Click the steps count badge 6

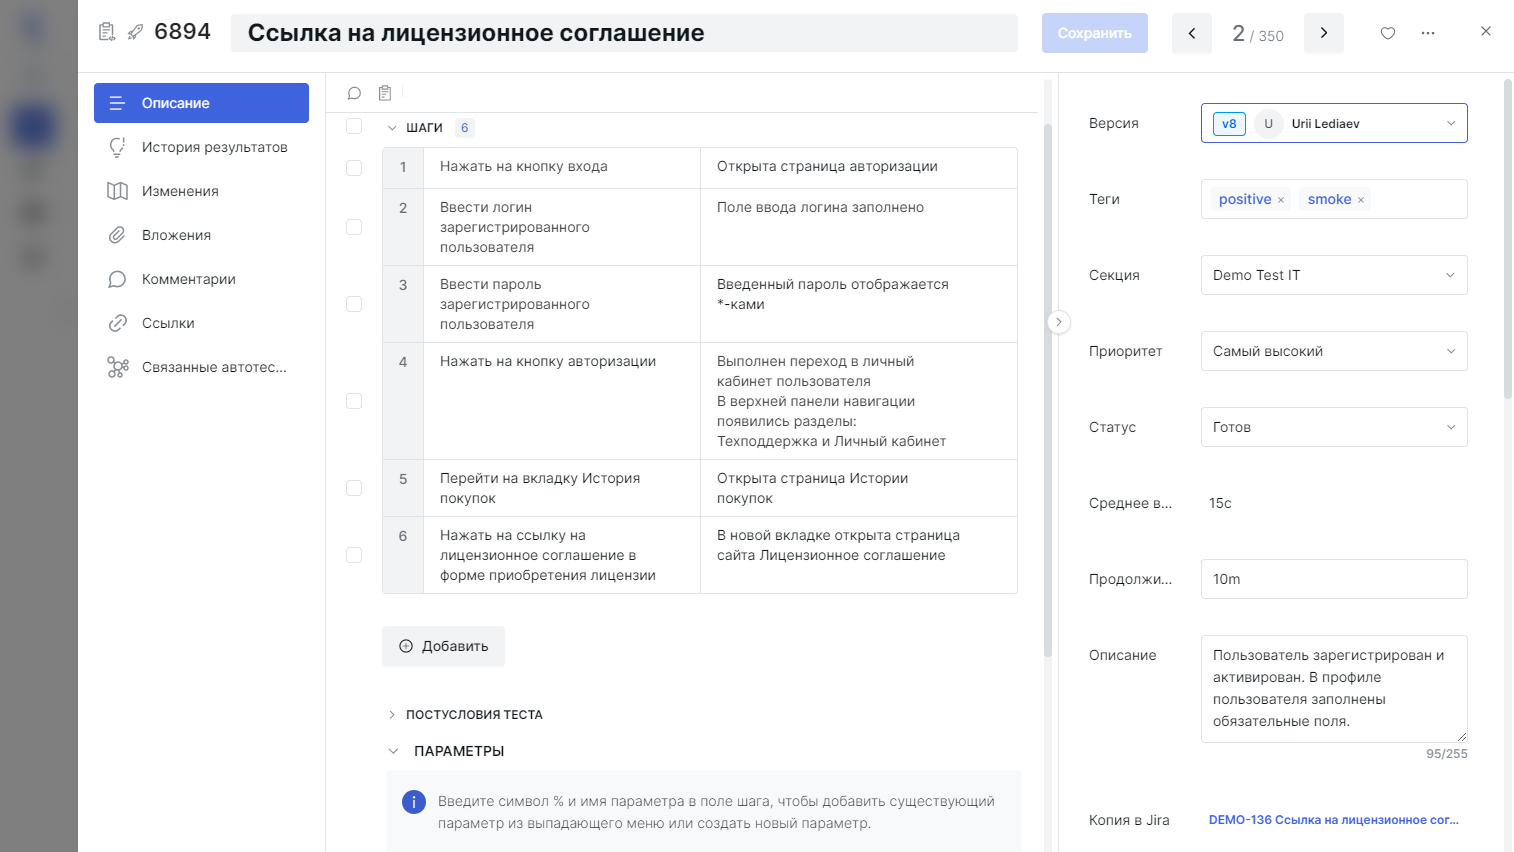pyautogui.click(x=464, y=128)
